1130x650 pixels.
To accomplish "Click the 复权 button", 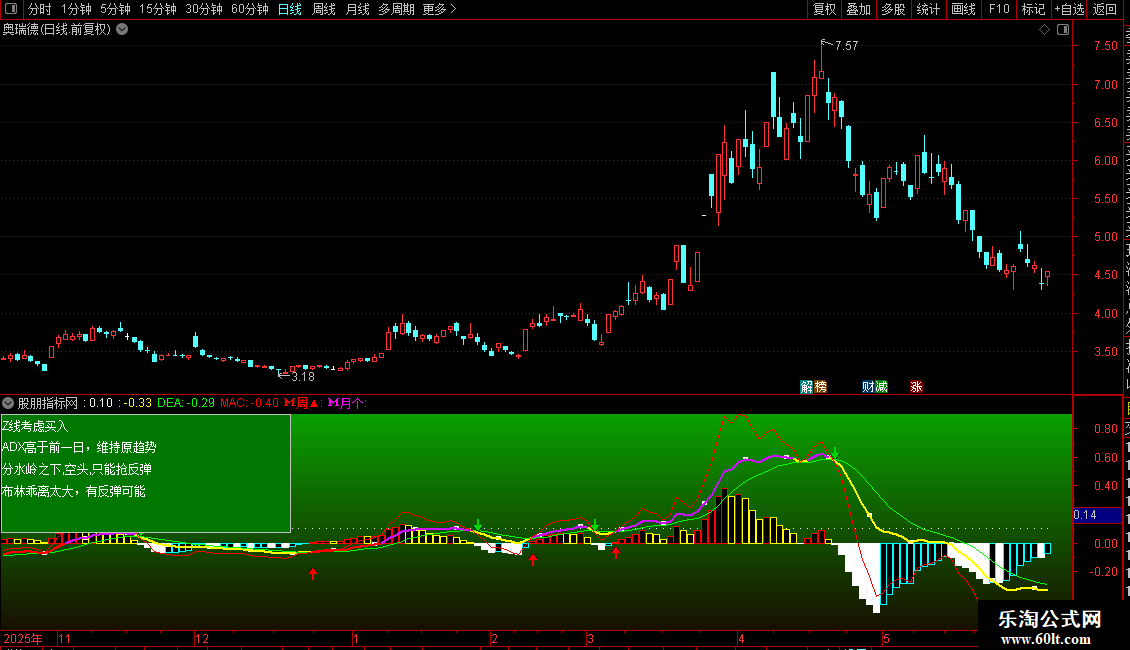I will 824,9.
